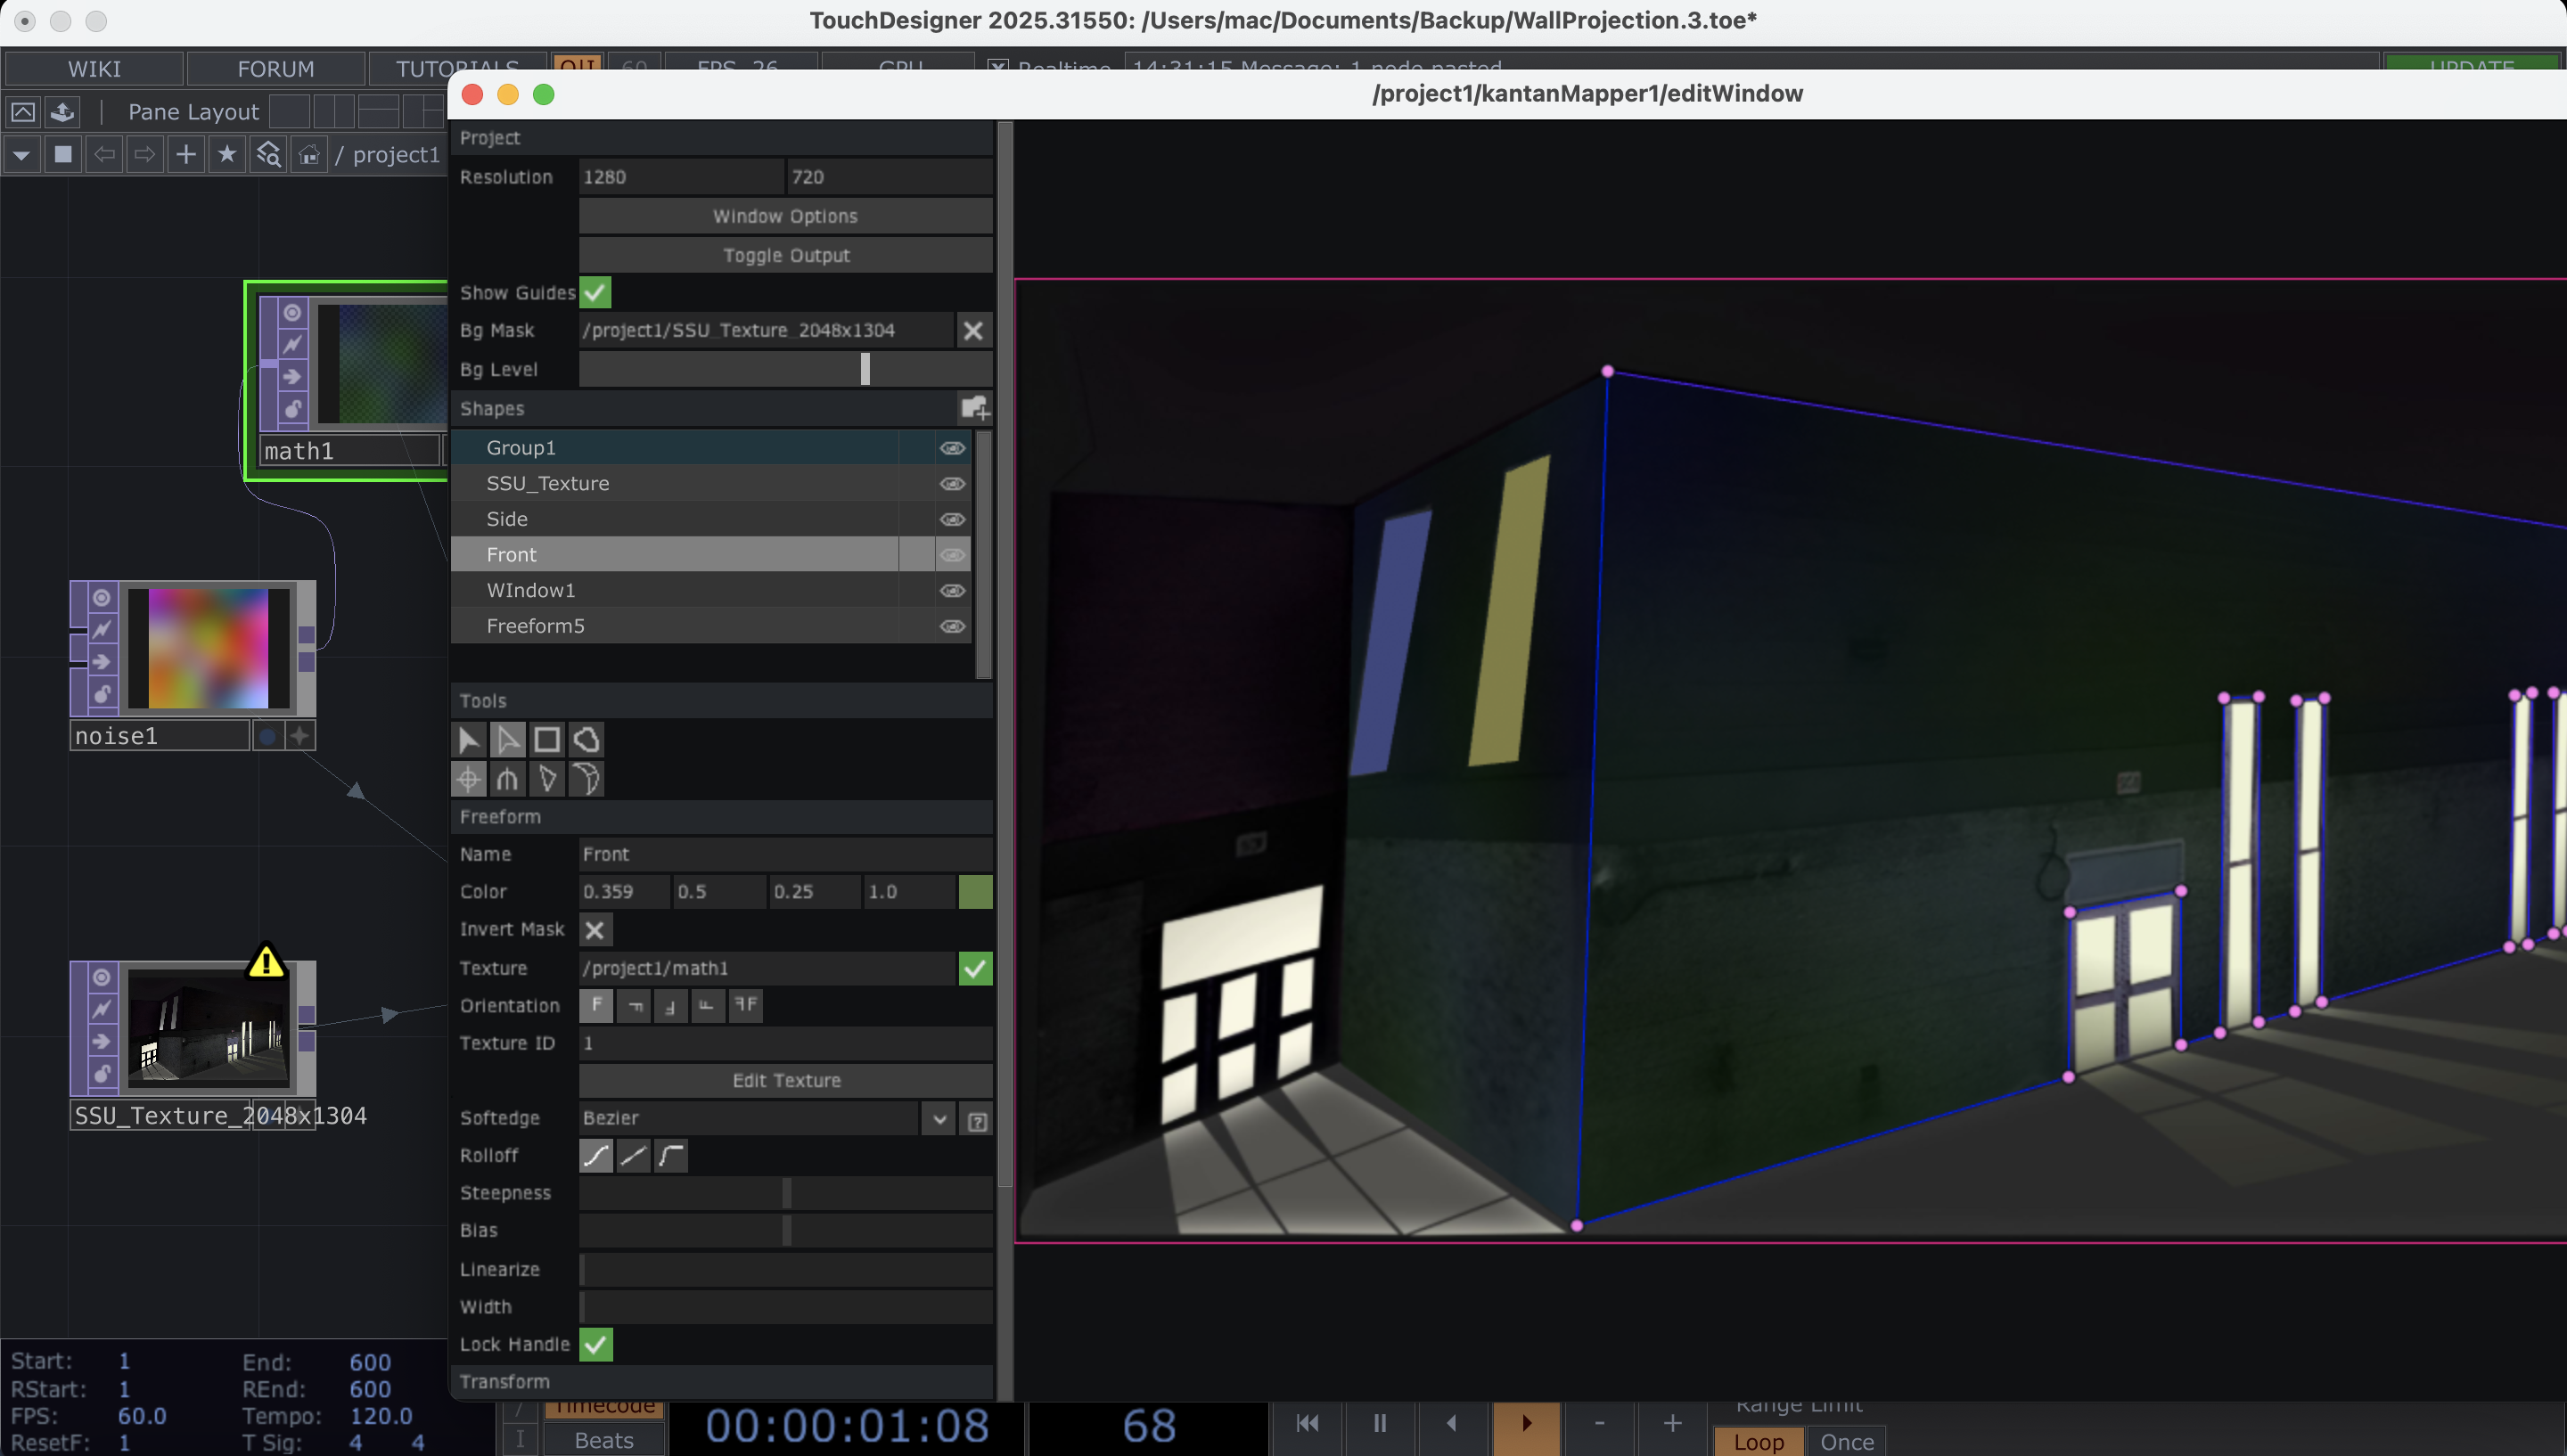
Task: Open the TUTORIALS menu item
Action: 455,68
